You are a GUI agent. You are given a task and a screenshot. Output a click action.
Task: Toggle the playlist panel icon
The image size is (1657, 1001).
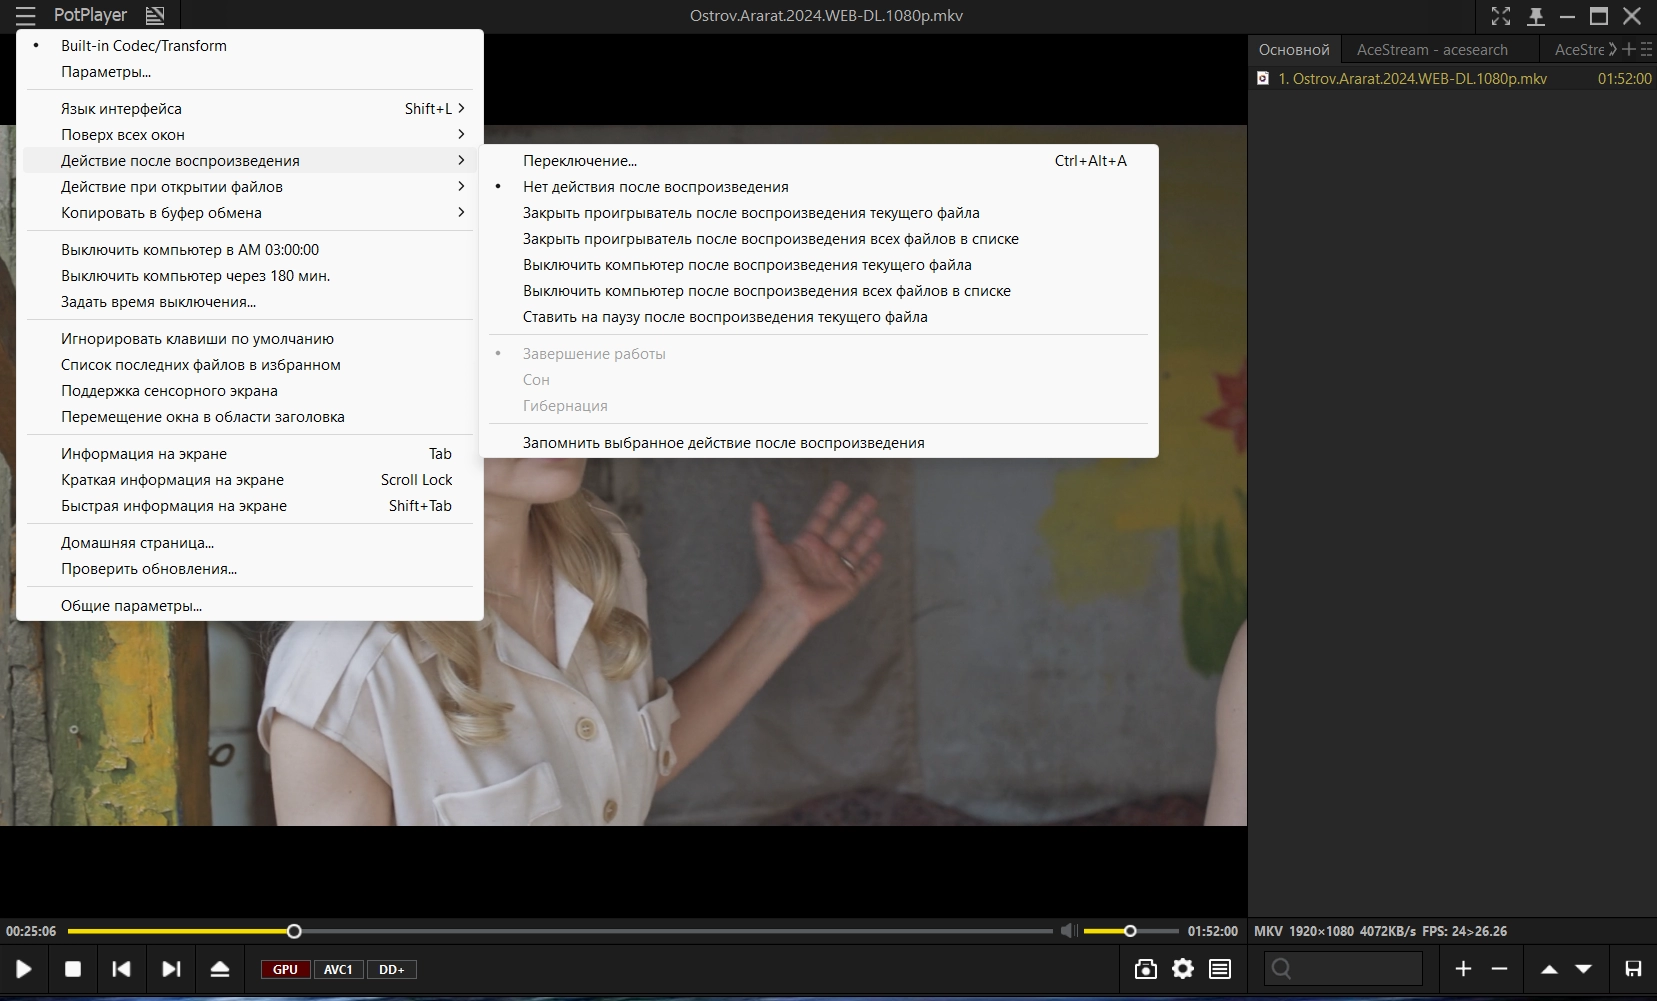pyautogui.click(x=1220, y=969)
